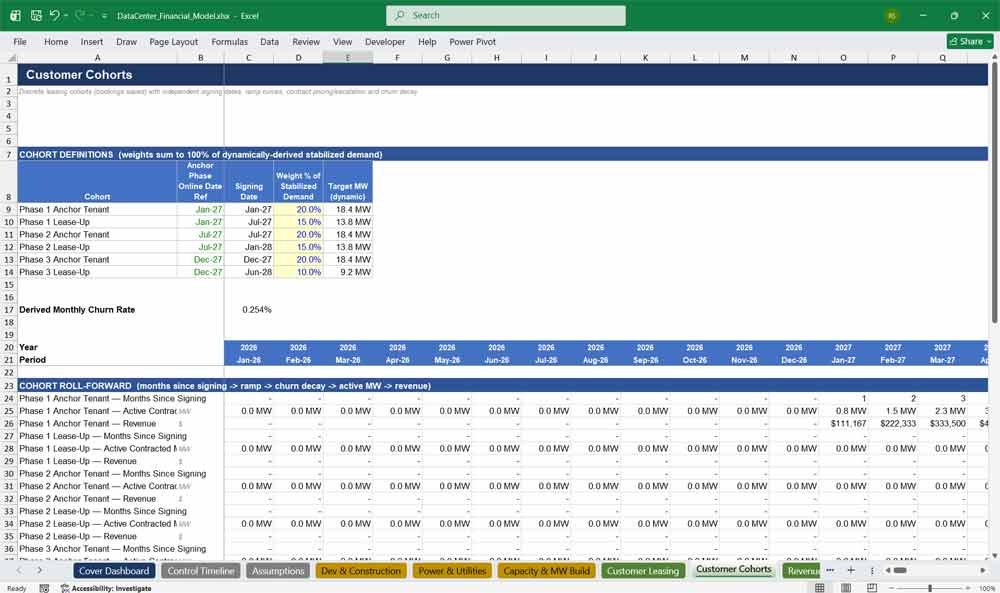Switch to the Customer Leasing sheet tab
1000x593 pixels.
pos(643,571)
